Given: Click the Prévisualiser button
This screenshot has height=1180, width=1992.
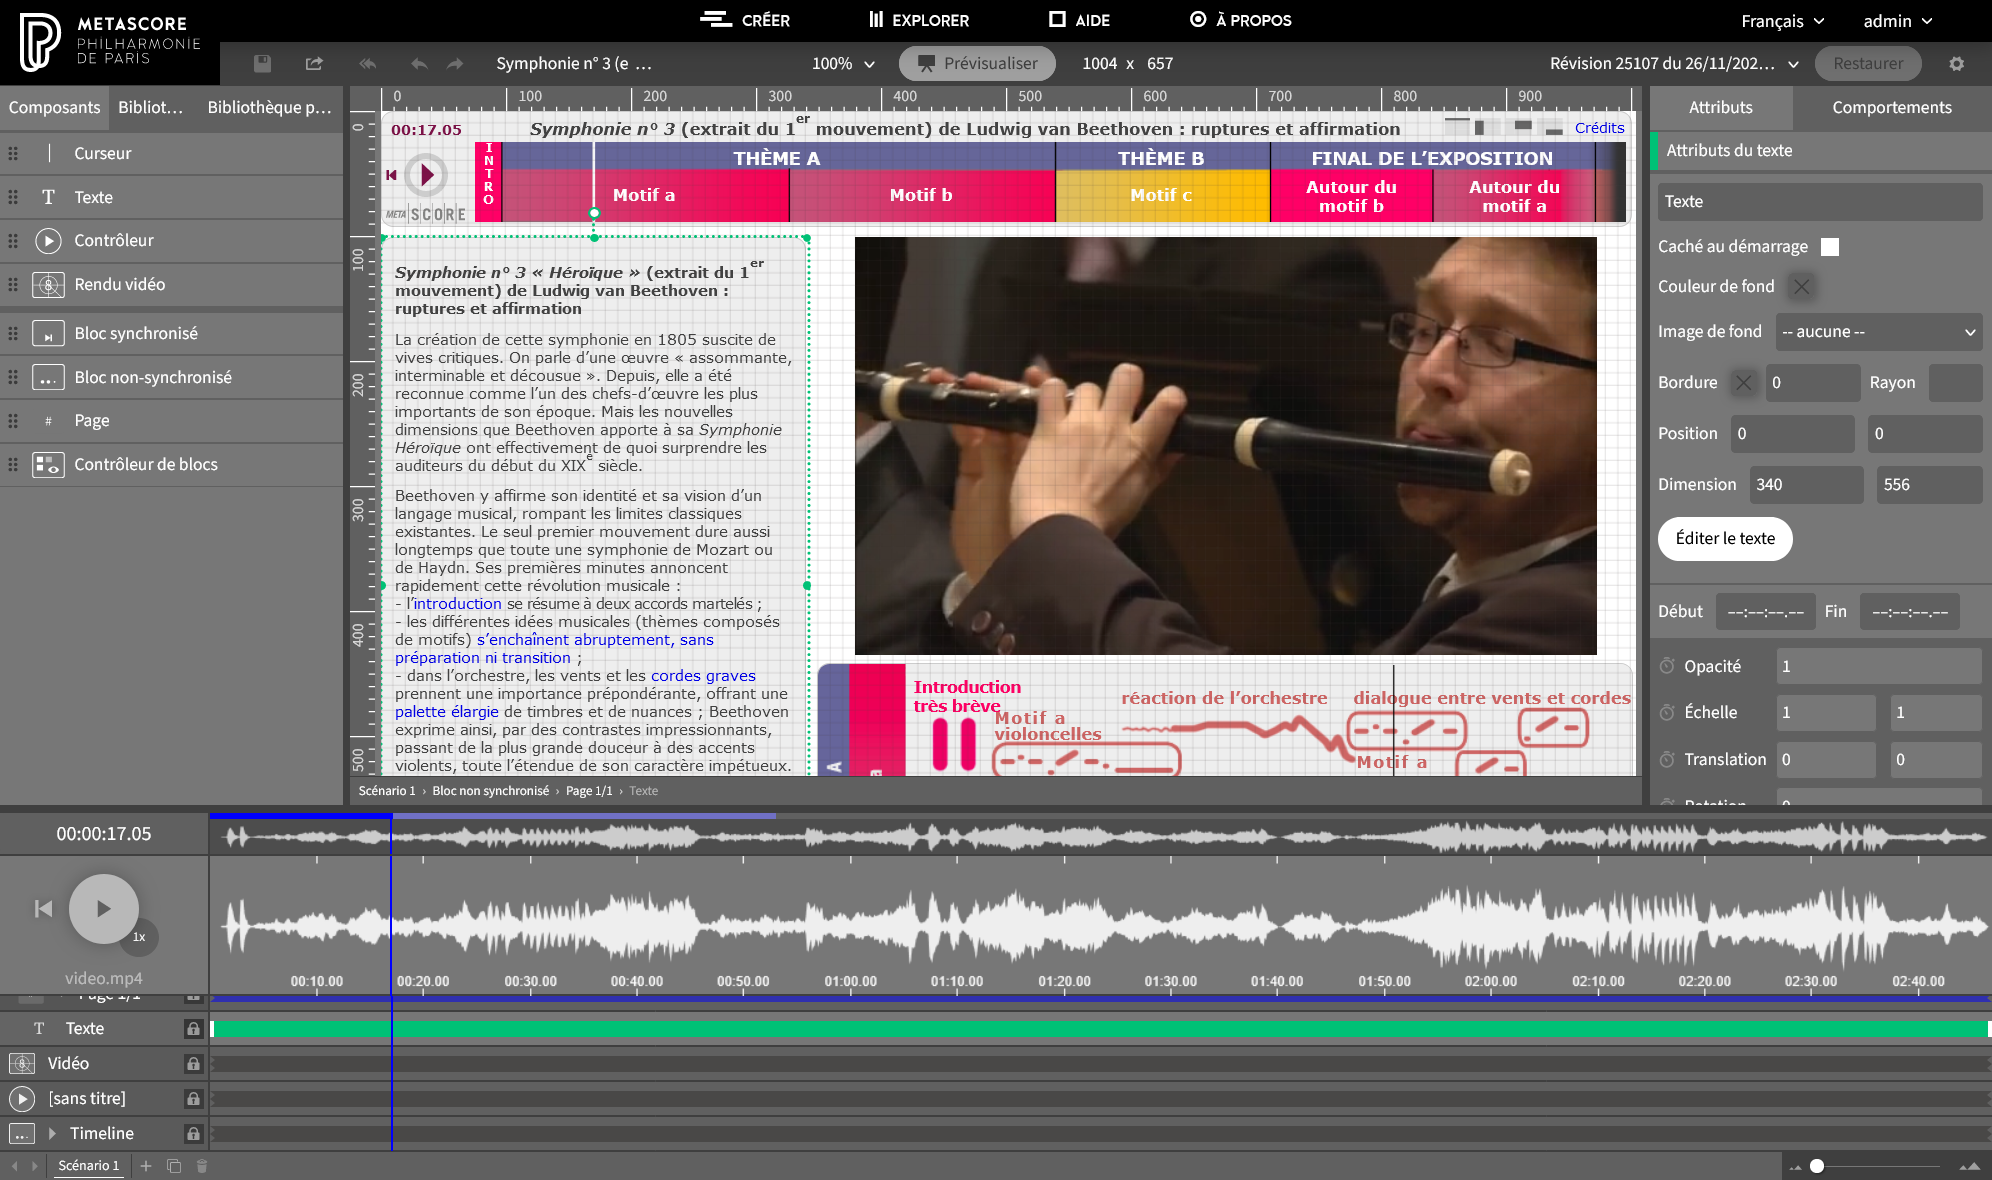Looking at the screenshot, I should pyautogui.click(x=977, y=63).
